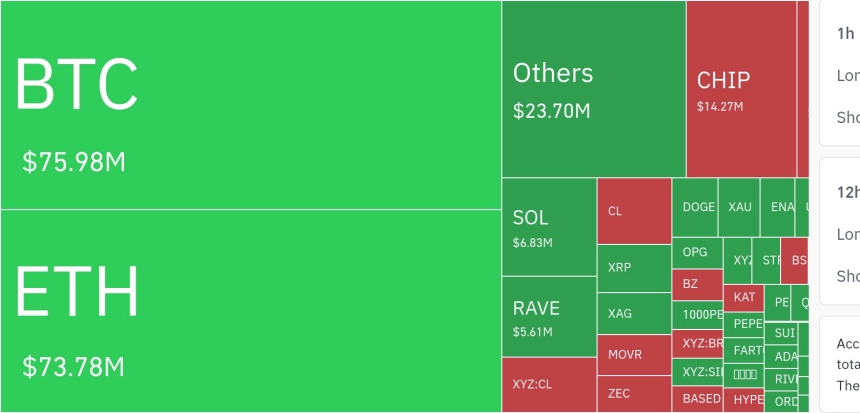The width and height of the screenshot is (860, 413).
Task: Open the Others $23.70M block
Action: 594,90
